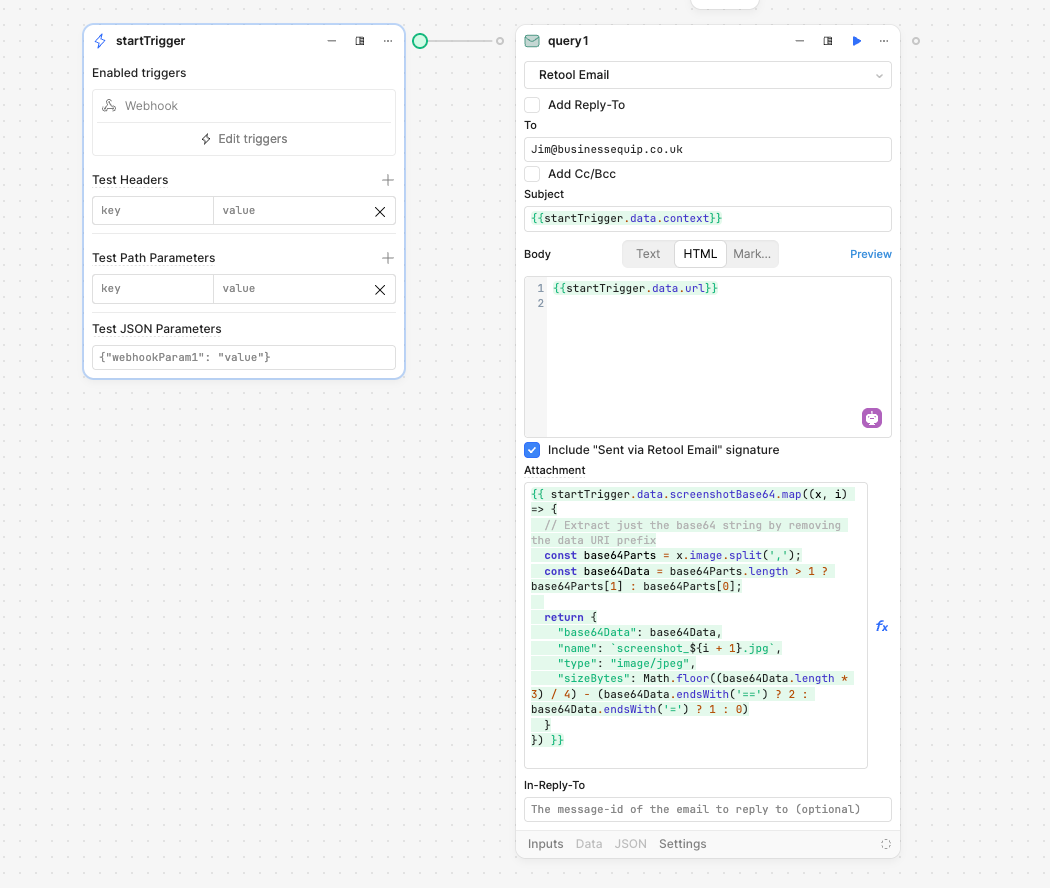Image resolution: width=1050 pixels, height=888 pixels.
Task: Open the Settings tab in query1
Action: coord(682,844)
